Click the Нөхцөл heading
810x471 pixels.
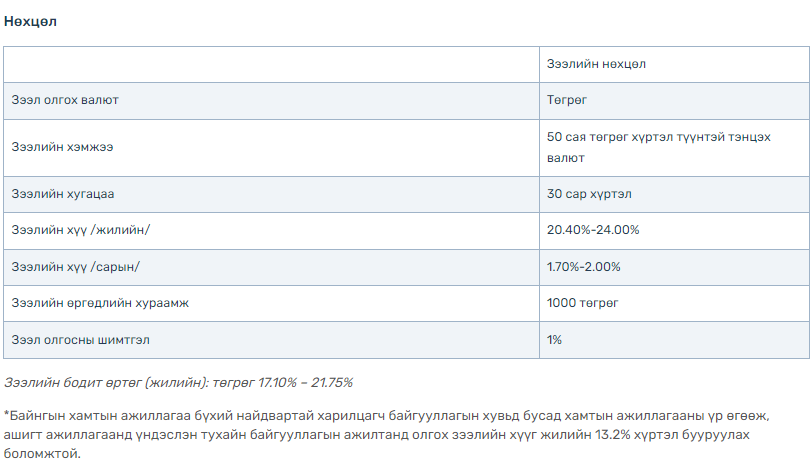pos(30,22)
